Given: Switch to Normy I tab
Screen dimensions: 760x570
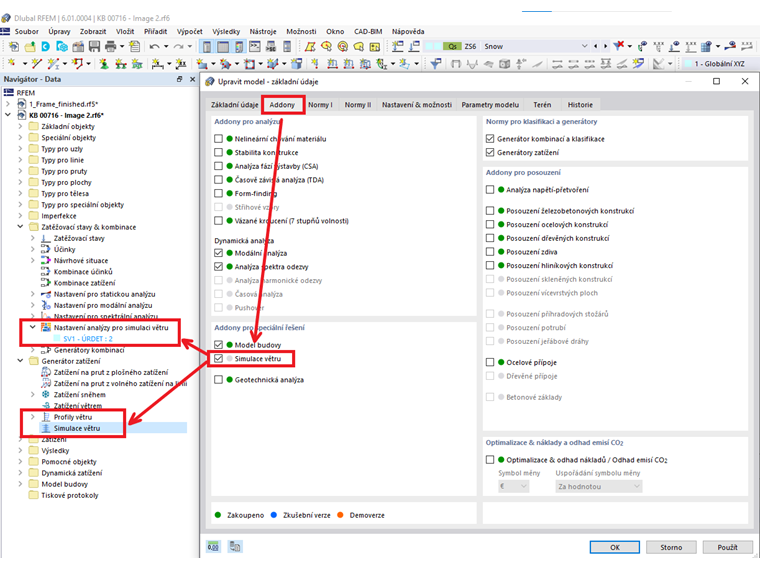Looking at the screenshot, I should (320, 105).
